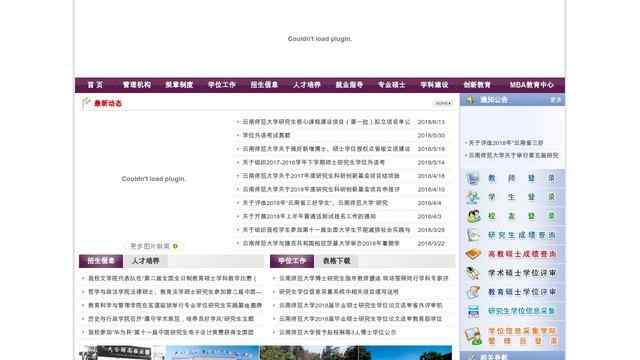Viewport: 640px width, 360px height.
Task: Open the 学位工作 item in top navigation bar
Action: point(222,85)
